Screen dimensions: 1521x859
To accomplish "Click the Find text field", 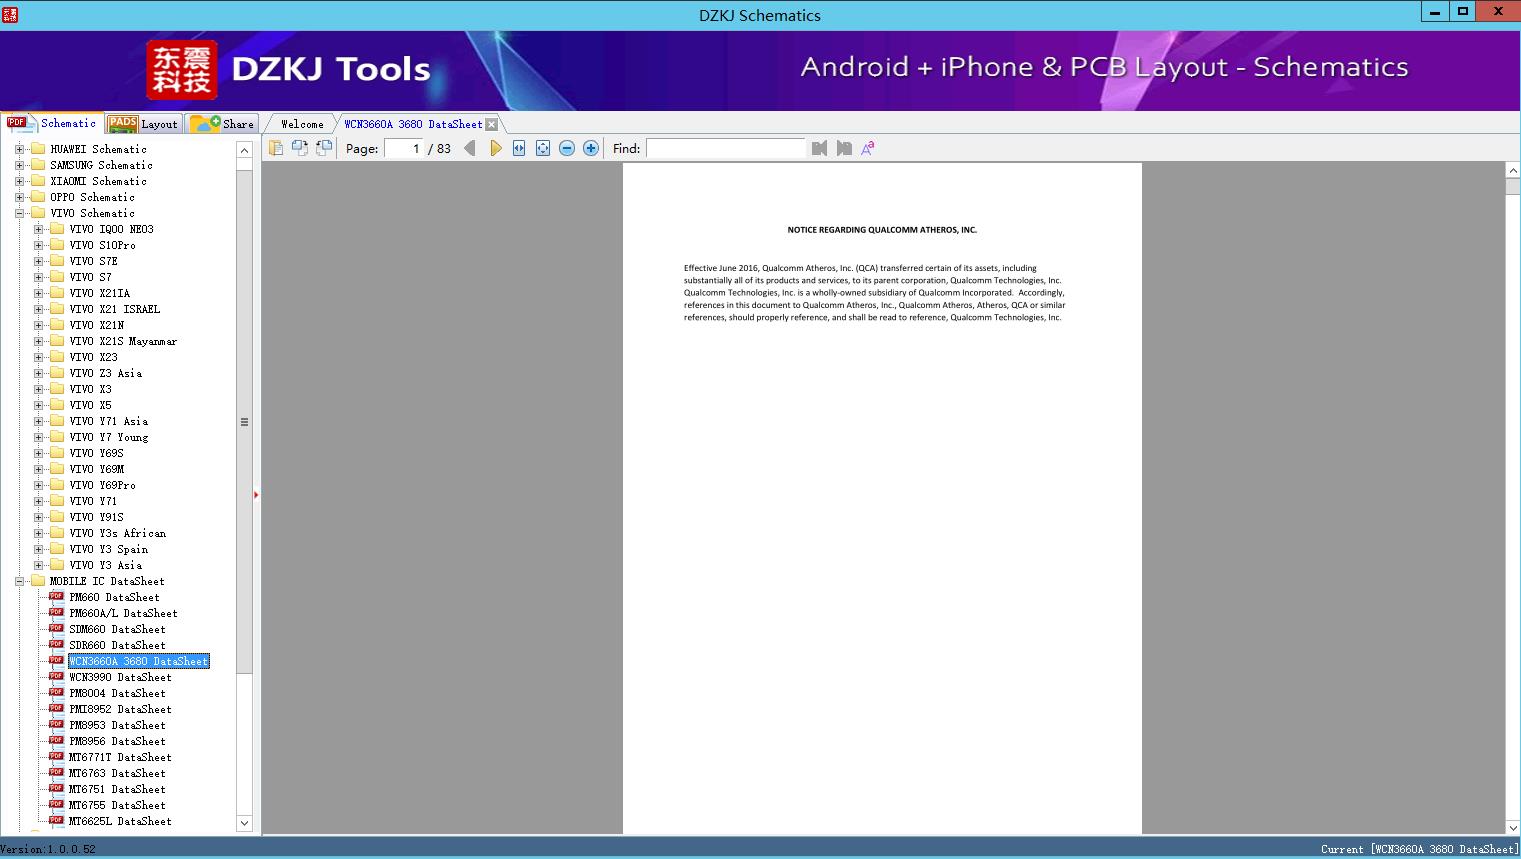I will click(x=726, y=148).
